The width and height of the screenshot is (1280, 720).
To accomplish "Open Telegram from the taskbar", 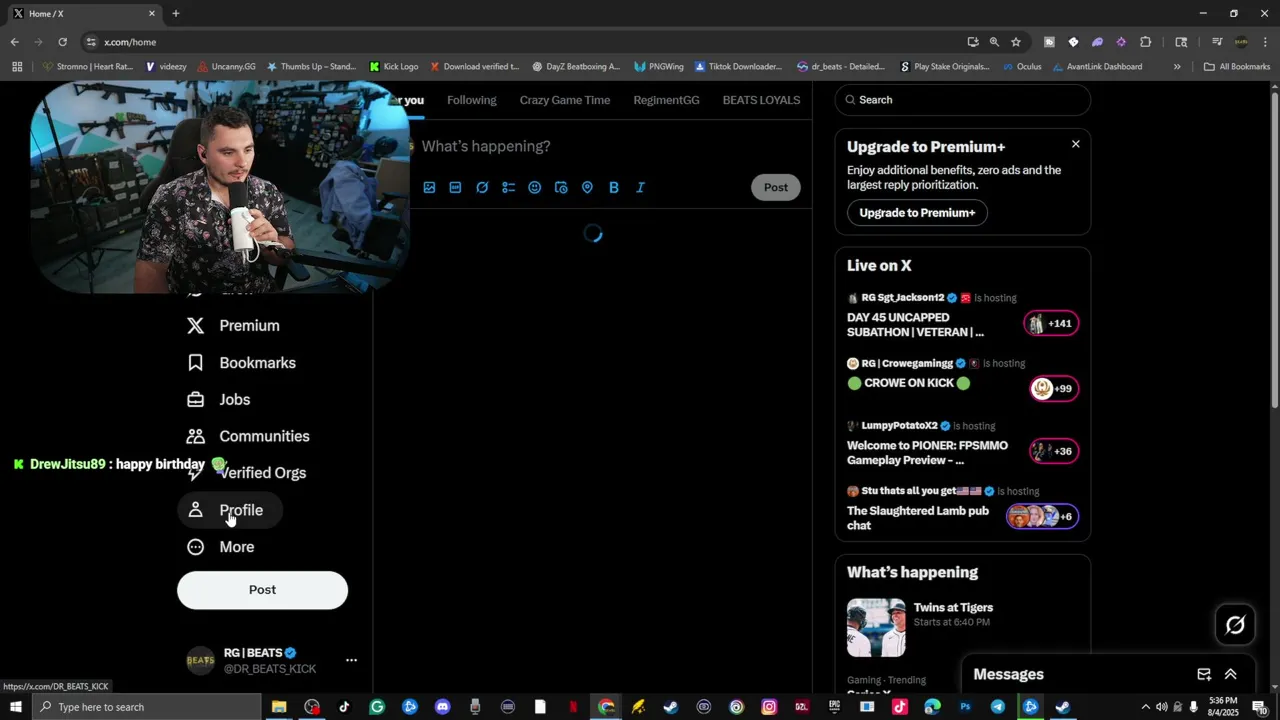I will (x=997, y=707).
